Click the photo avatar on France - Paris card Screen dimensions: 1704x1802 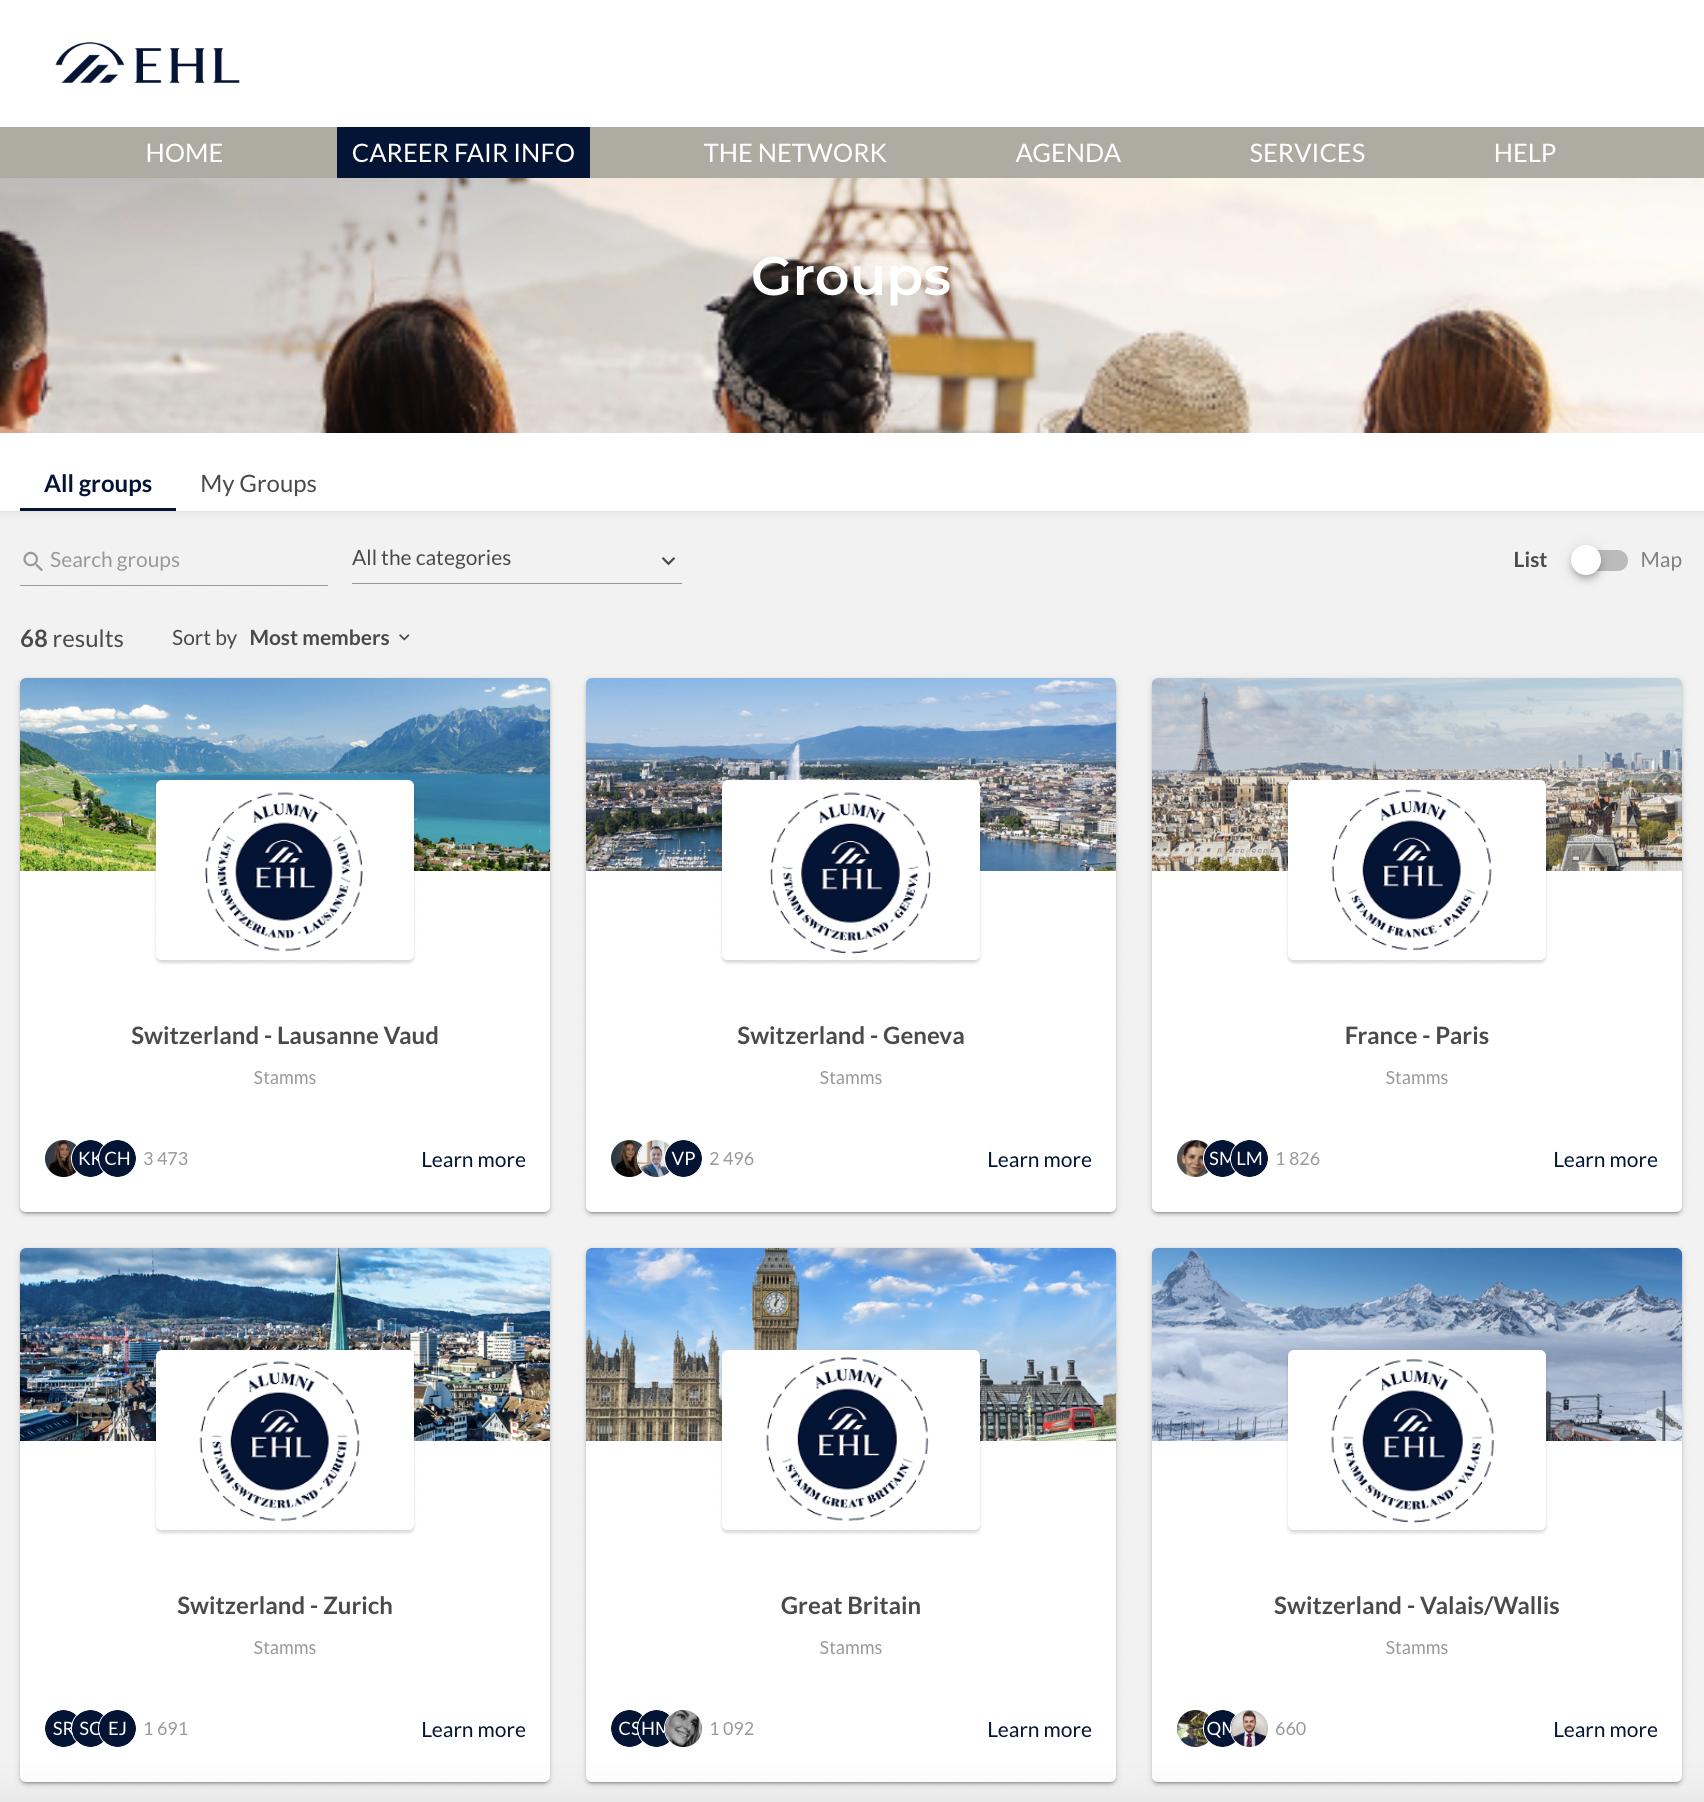1193,1158
